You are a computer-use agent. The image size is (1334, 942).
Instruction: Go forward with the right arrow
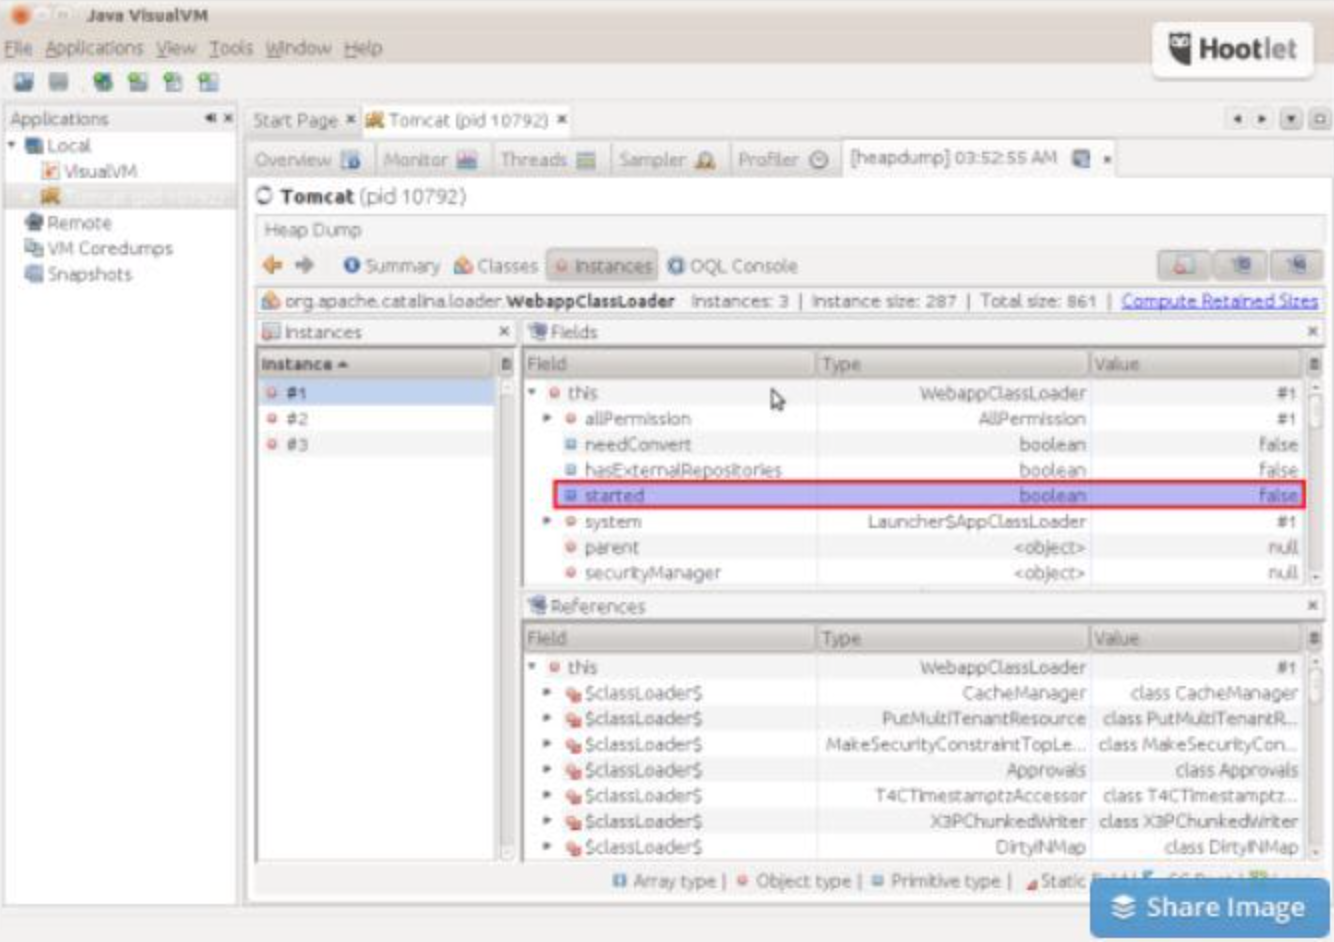coord(304,265)
